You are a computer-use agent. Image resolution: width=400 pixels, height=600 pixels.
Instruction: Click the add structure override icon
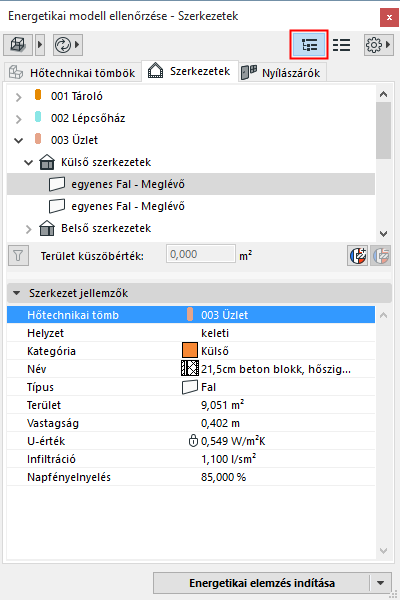(358, 256)
